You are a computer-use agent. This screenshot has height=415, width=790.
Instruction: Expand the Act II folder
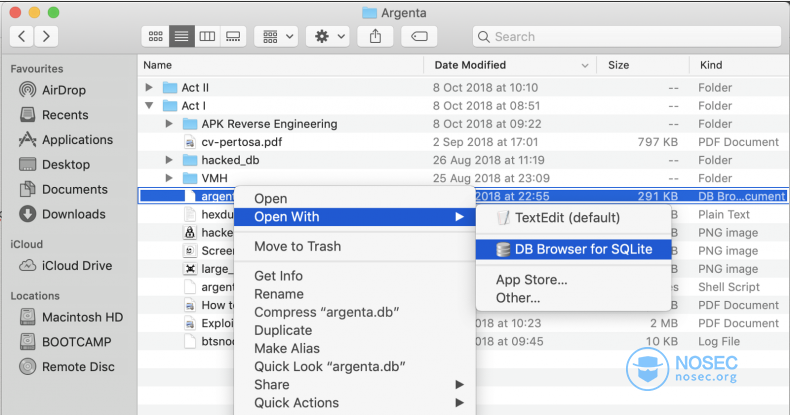(150, 88)
